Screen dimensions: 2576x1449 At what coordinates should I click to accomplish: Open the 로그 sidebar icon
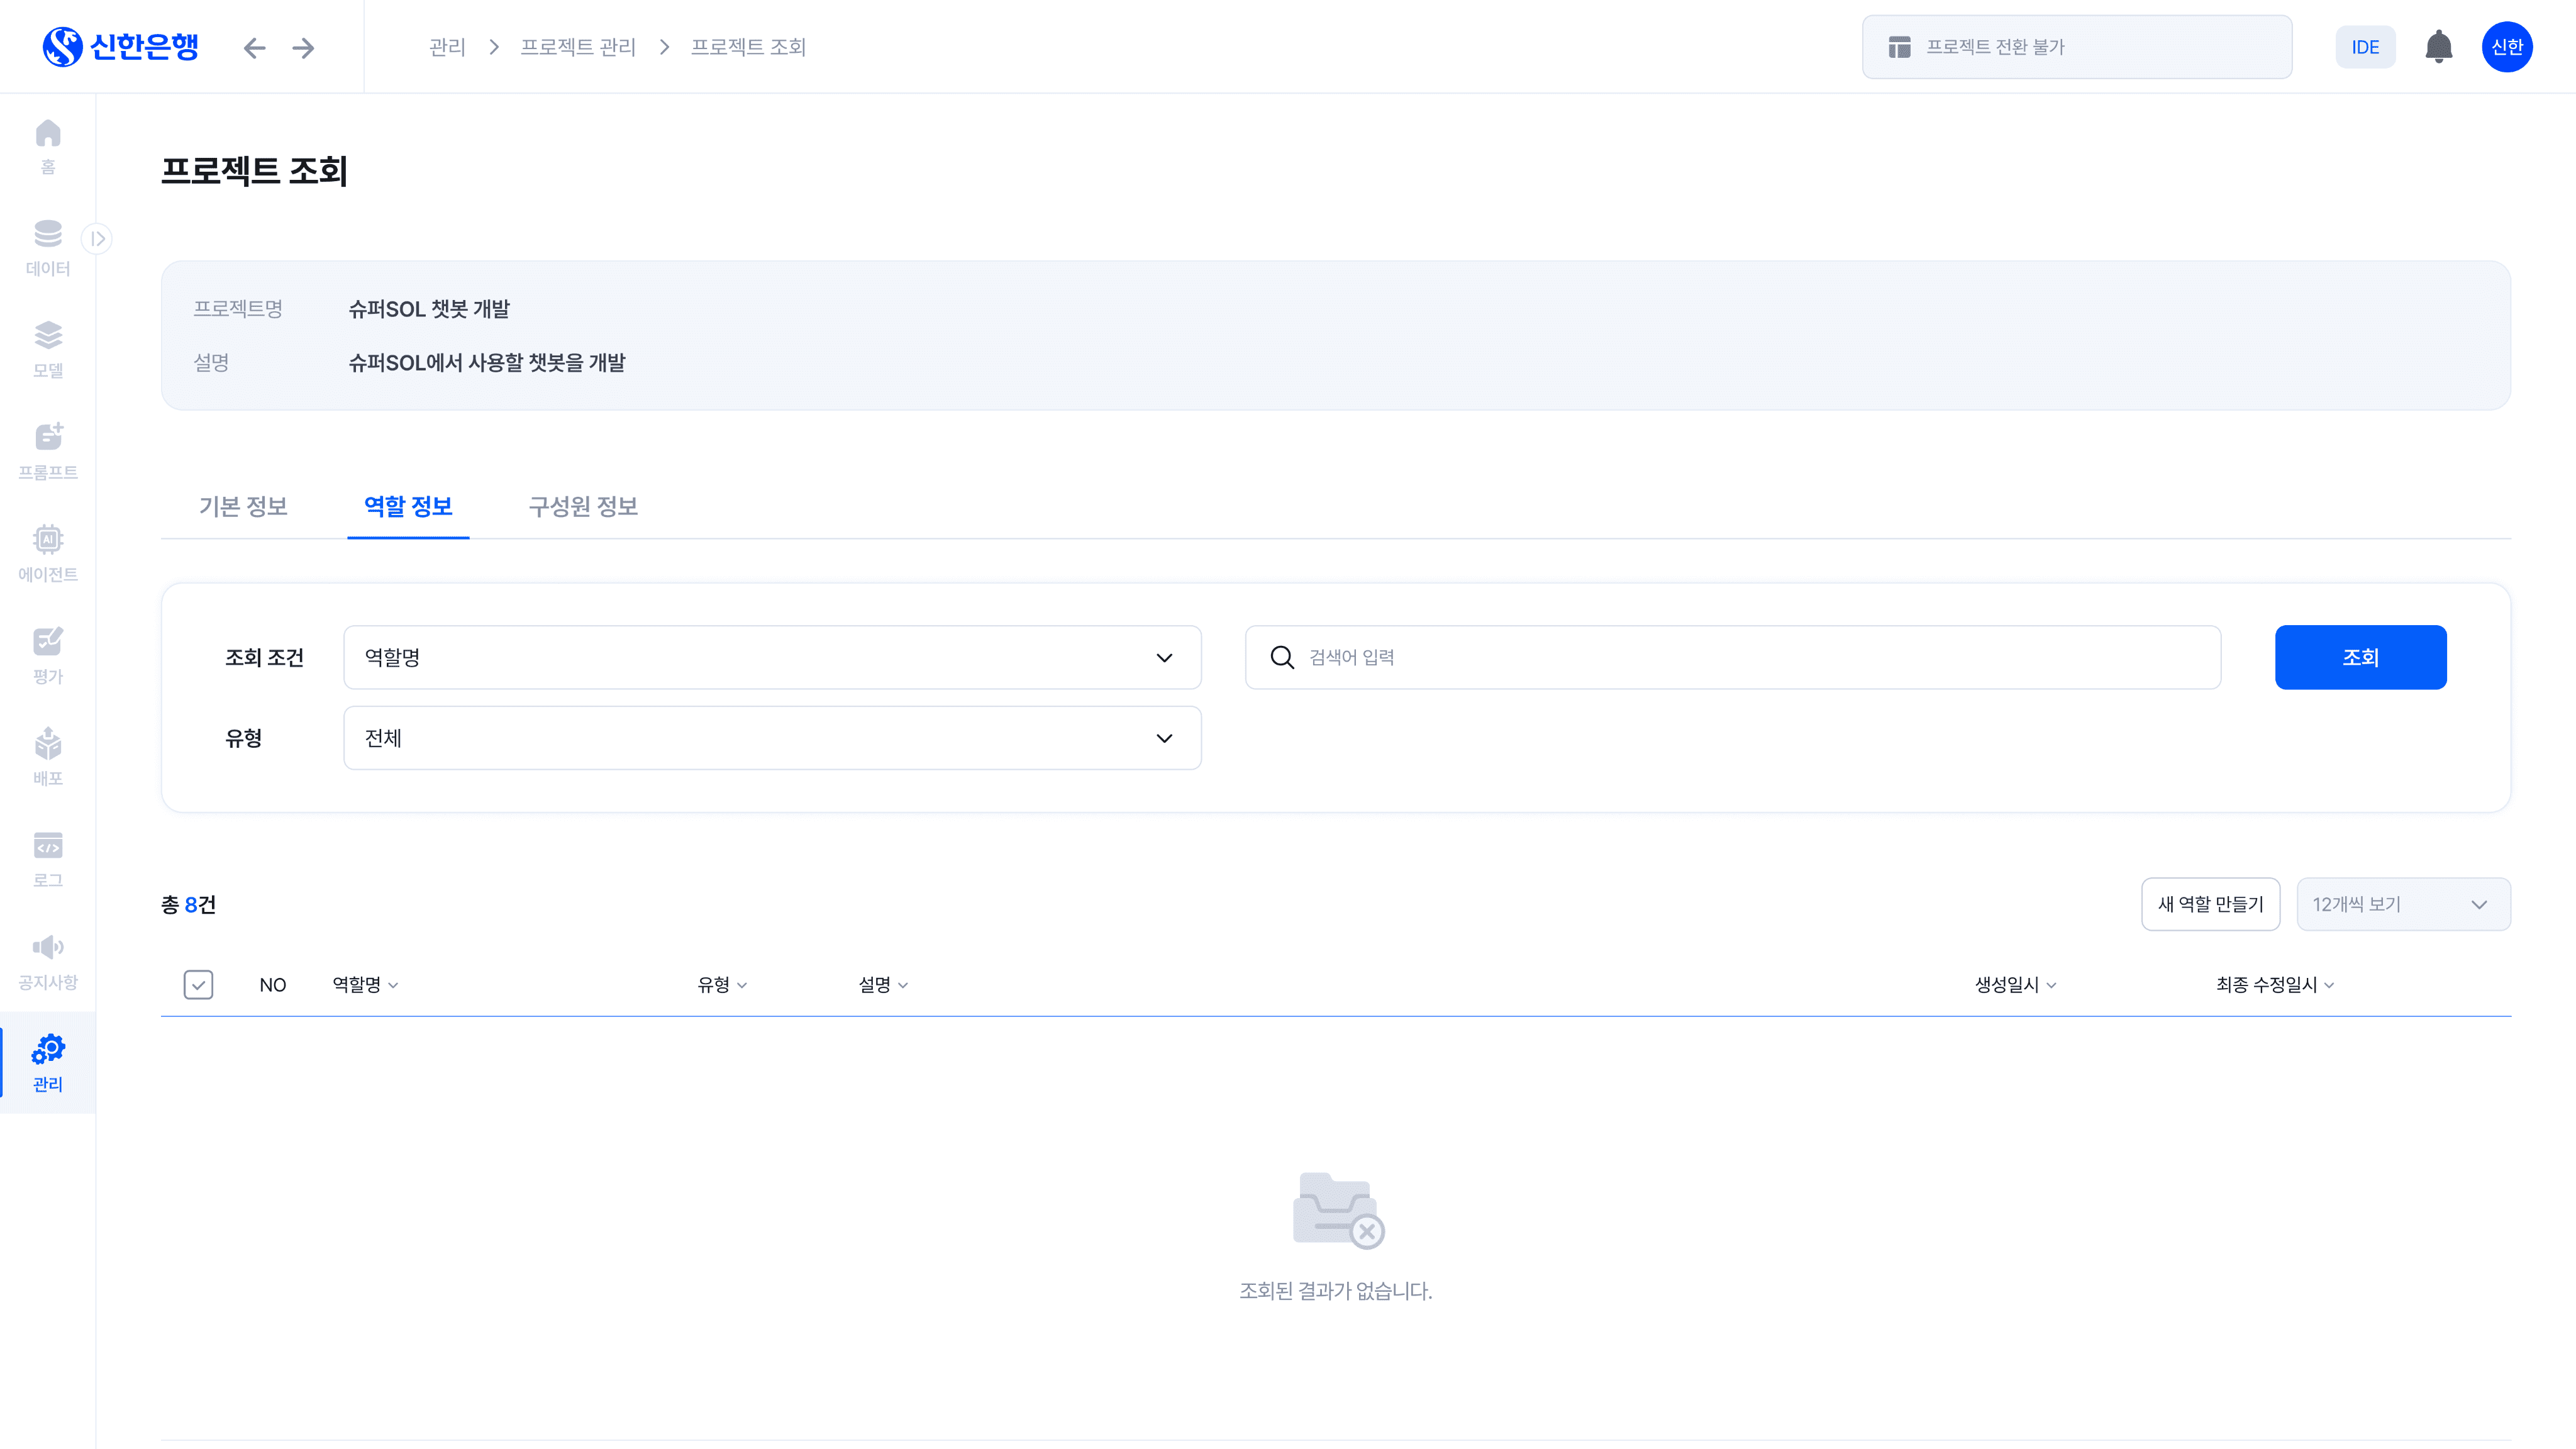point(48,858)
